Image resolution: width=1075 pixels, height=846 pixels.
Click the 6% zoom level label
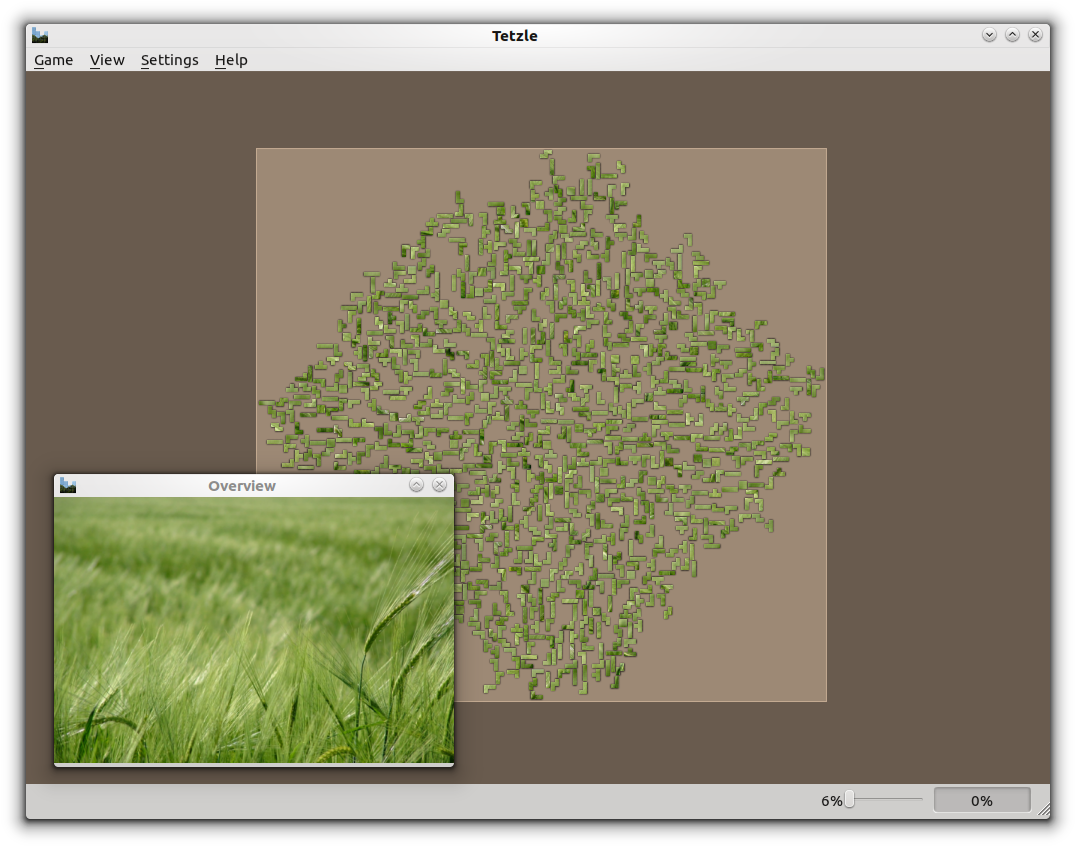pos(831,801)
